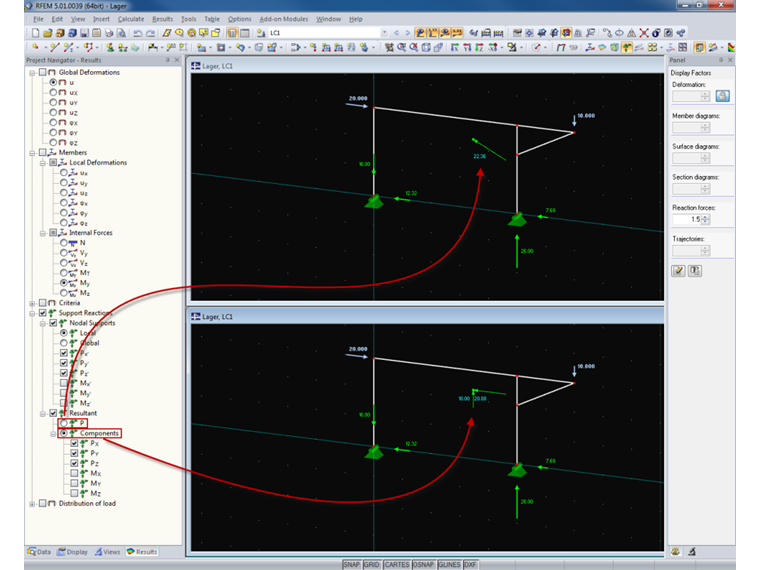Click the New Nodal Support icon

click(x=110, y=47)
